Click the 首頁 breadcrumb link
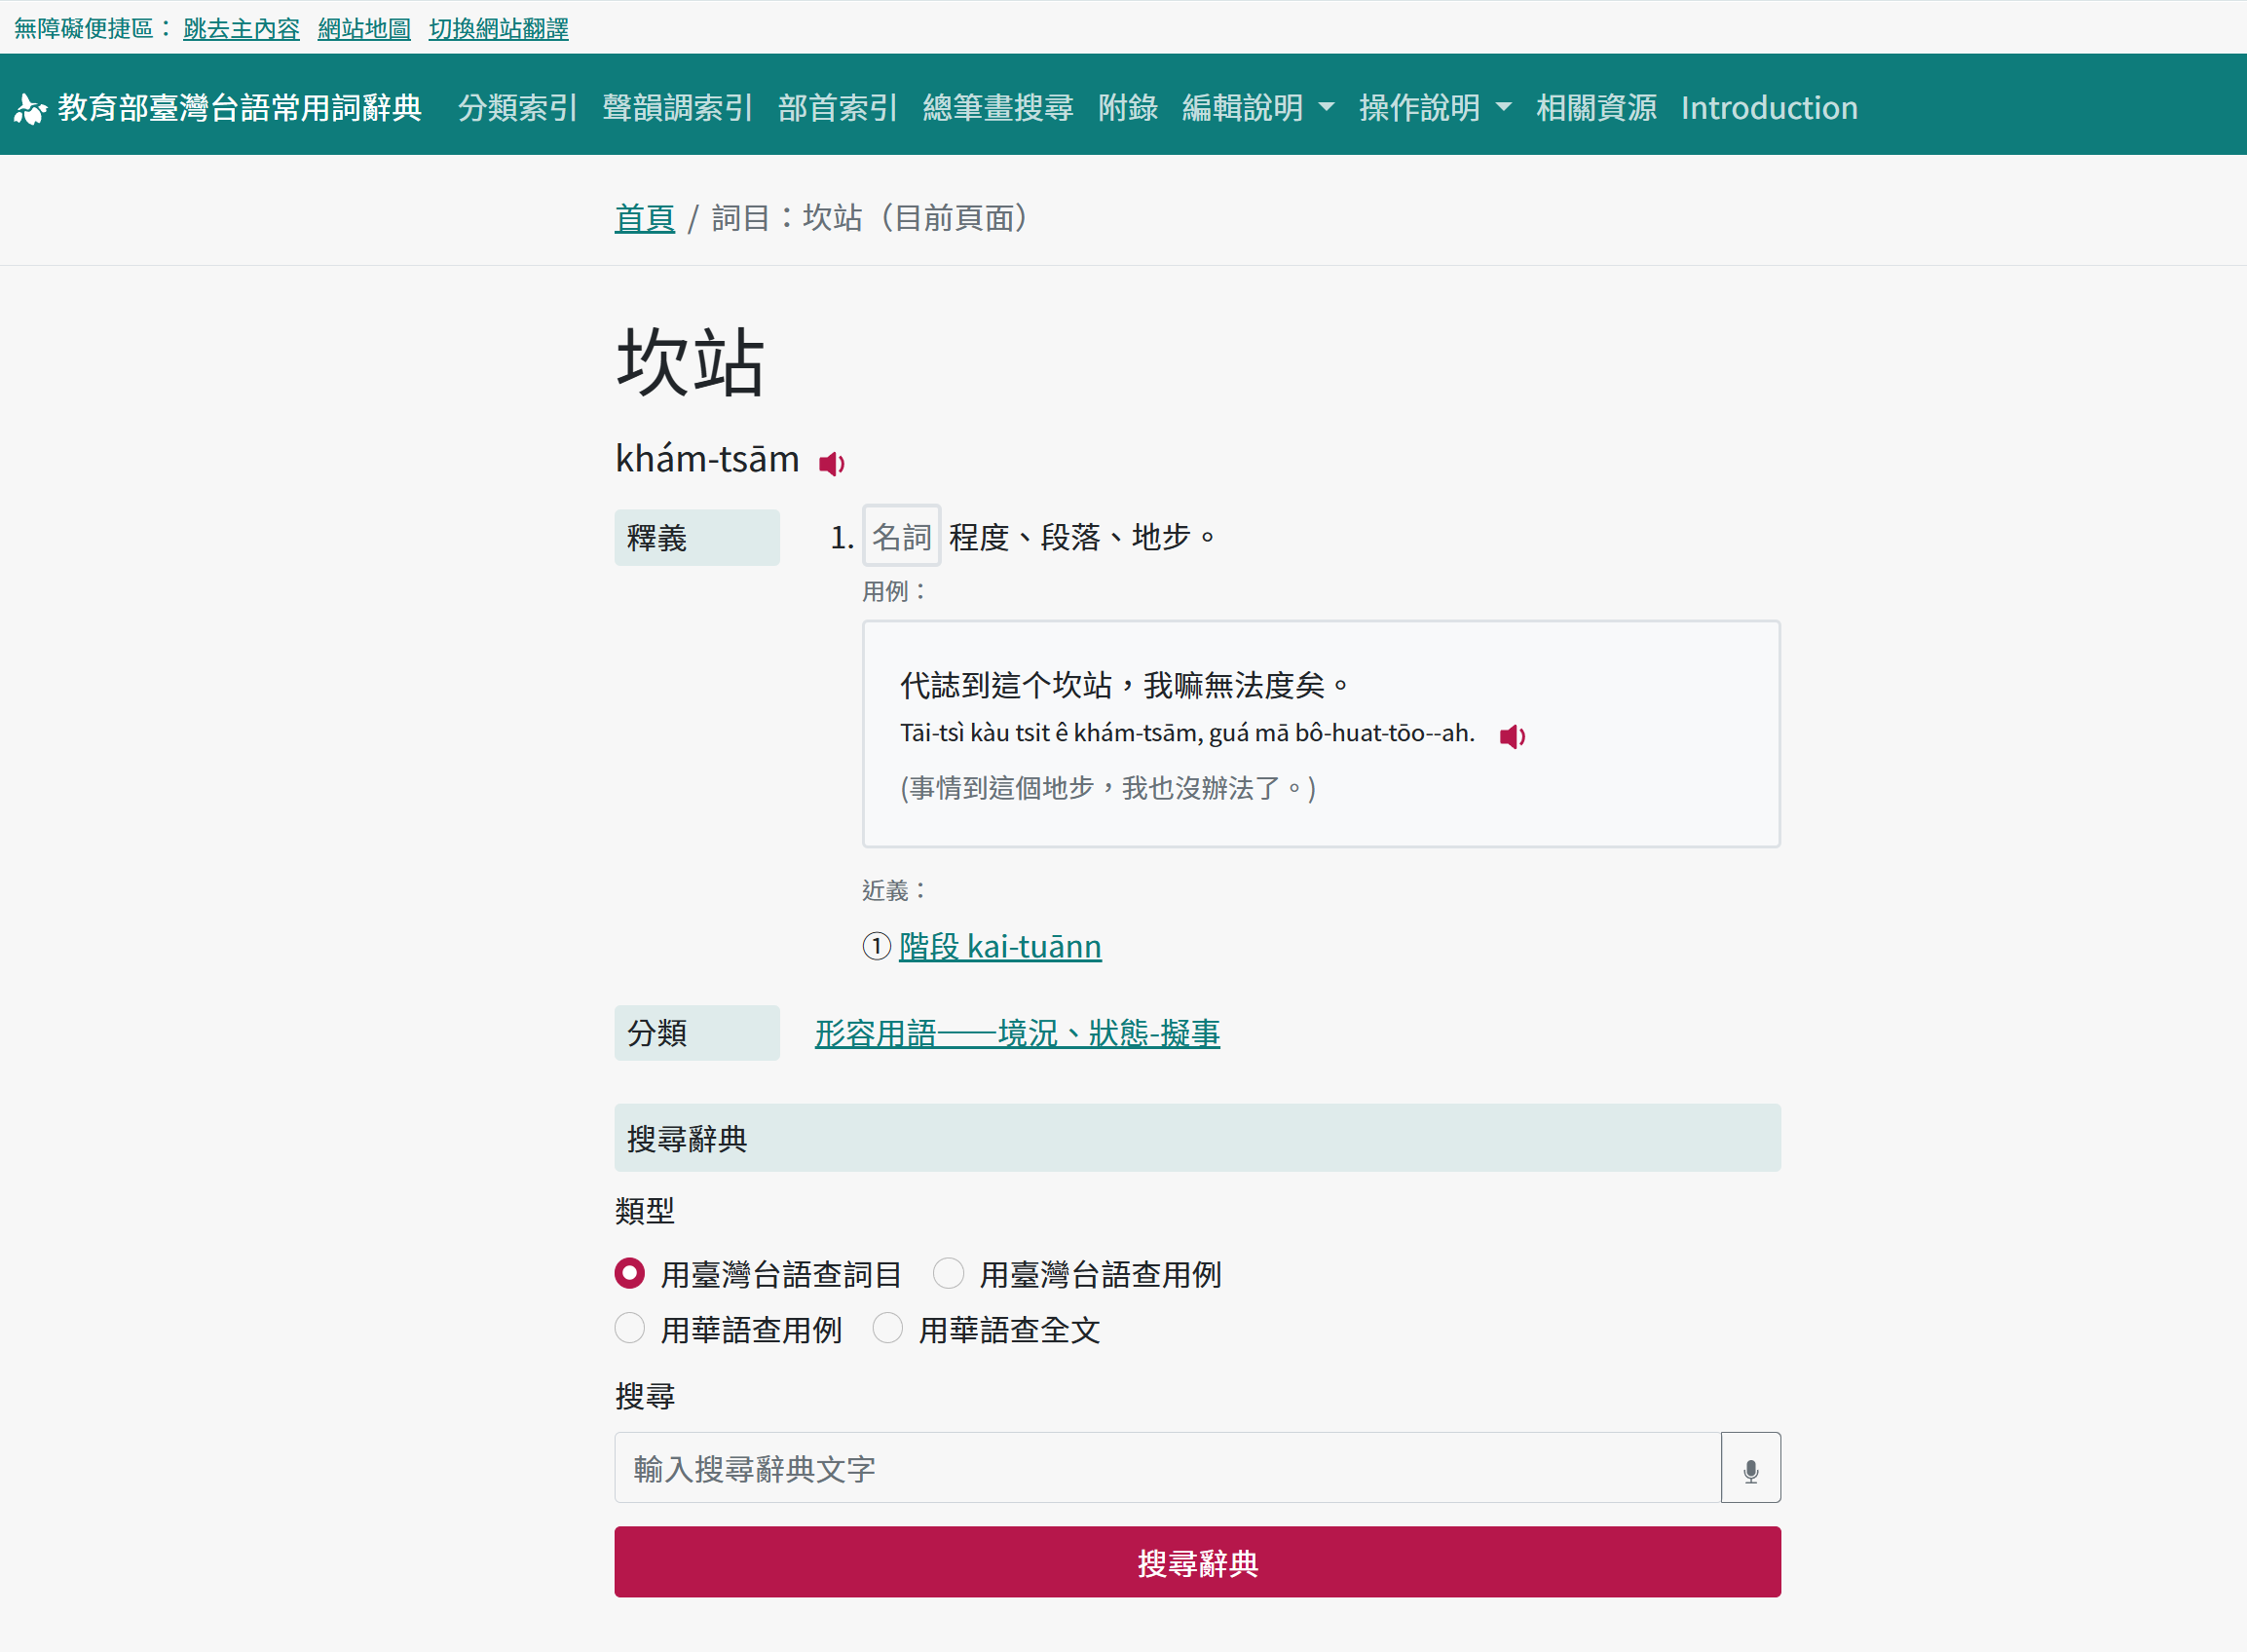2247x1652 pixels. tap(644, 218)
